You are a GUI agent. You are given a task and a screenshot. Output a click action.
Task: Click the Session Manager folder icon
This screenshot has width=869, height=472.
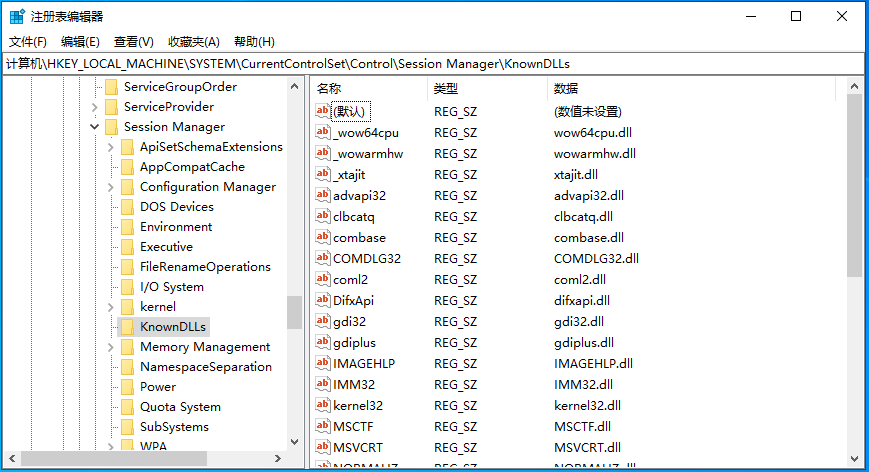click(111, 127)
